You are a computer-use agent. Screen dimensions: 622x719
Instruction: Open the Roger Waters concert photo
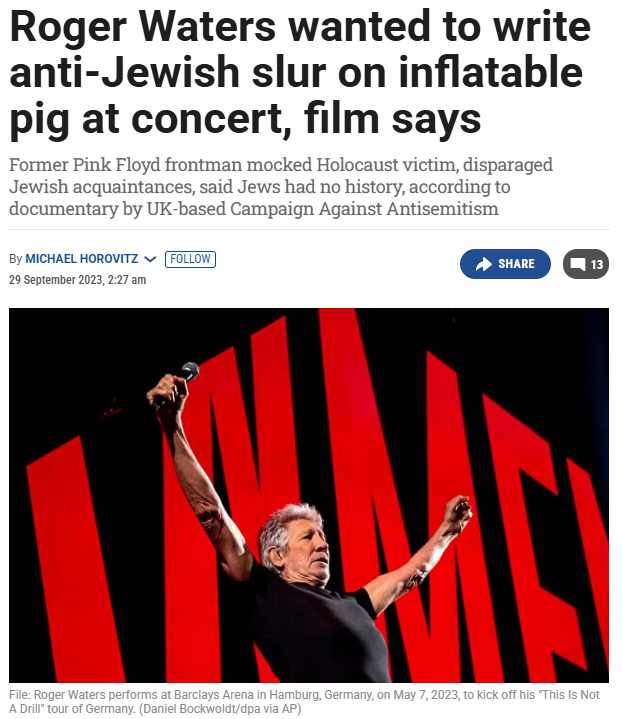[309, 495]
